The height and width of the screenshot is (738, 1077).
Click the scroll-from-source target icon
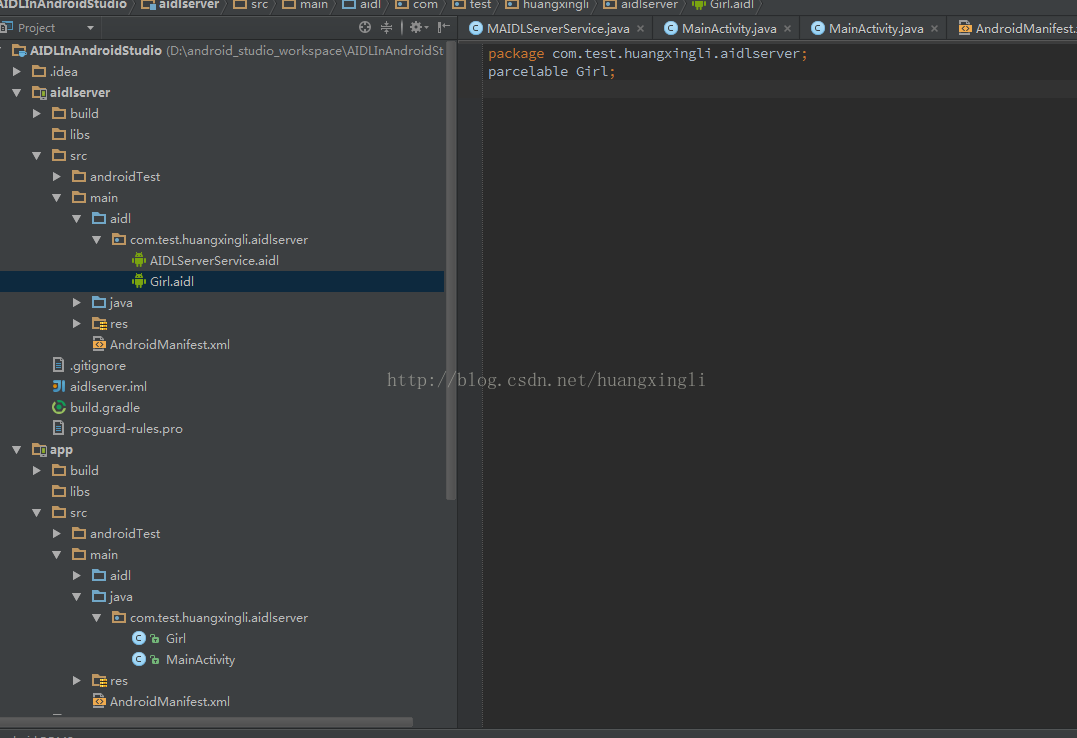[365, 27]
